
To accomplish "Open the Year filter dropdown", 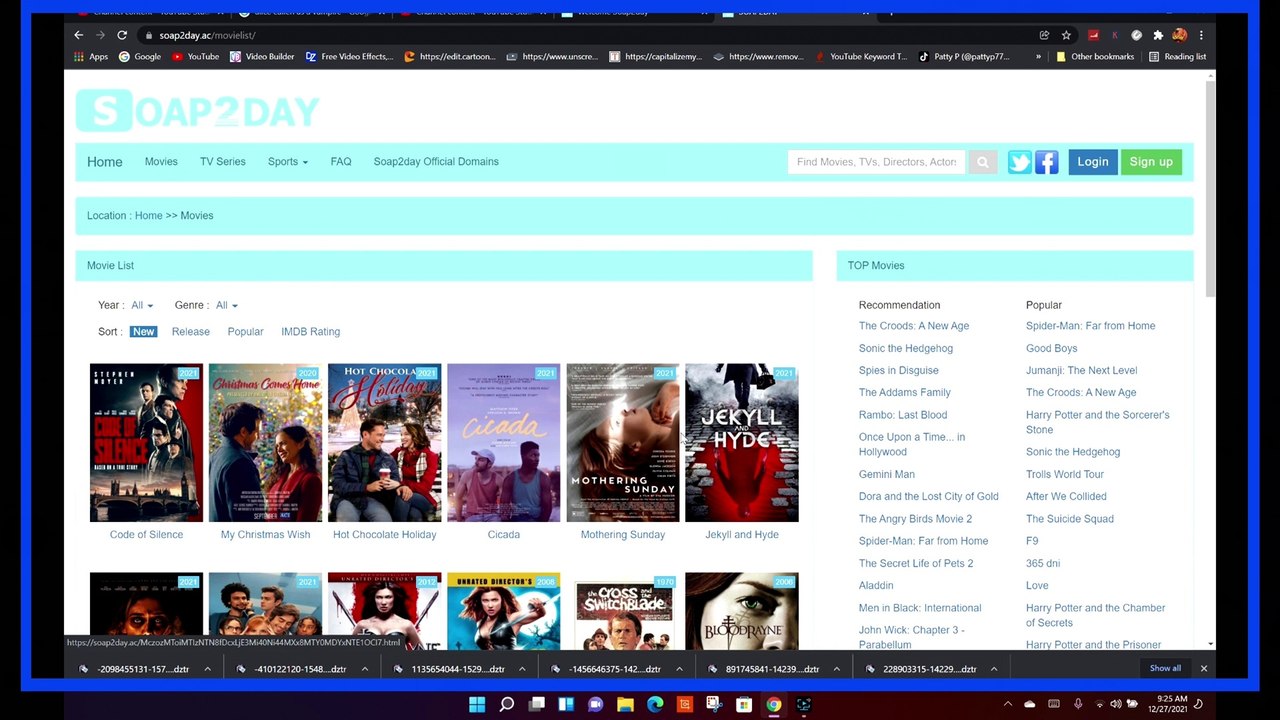I will [142, 305].
